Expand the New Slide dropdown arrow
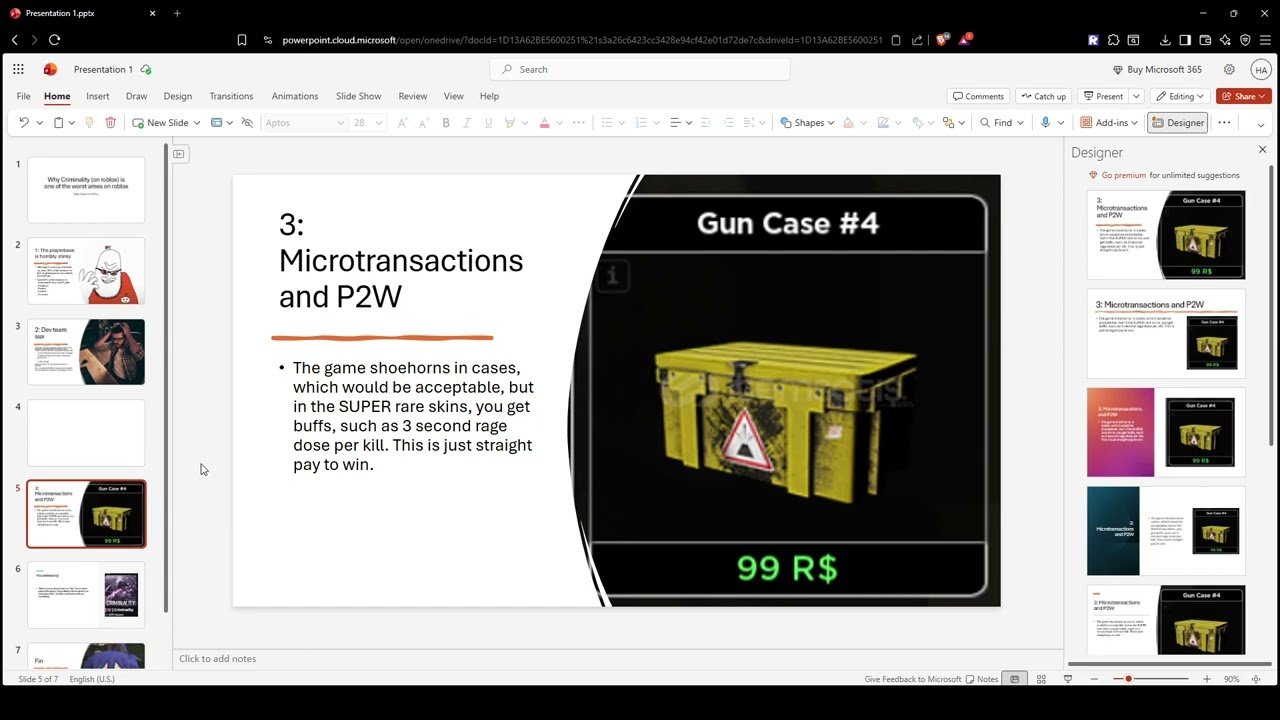Viewport: 1280px width, 720px height. [197, 123]
